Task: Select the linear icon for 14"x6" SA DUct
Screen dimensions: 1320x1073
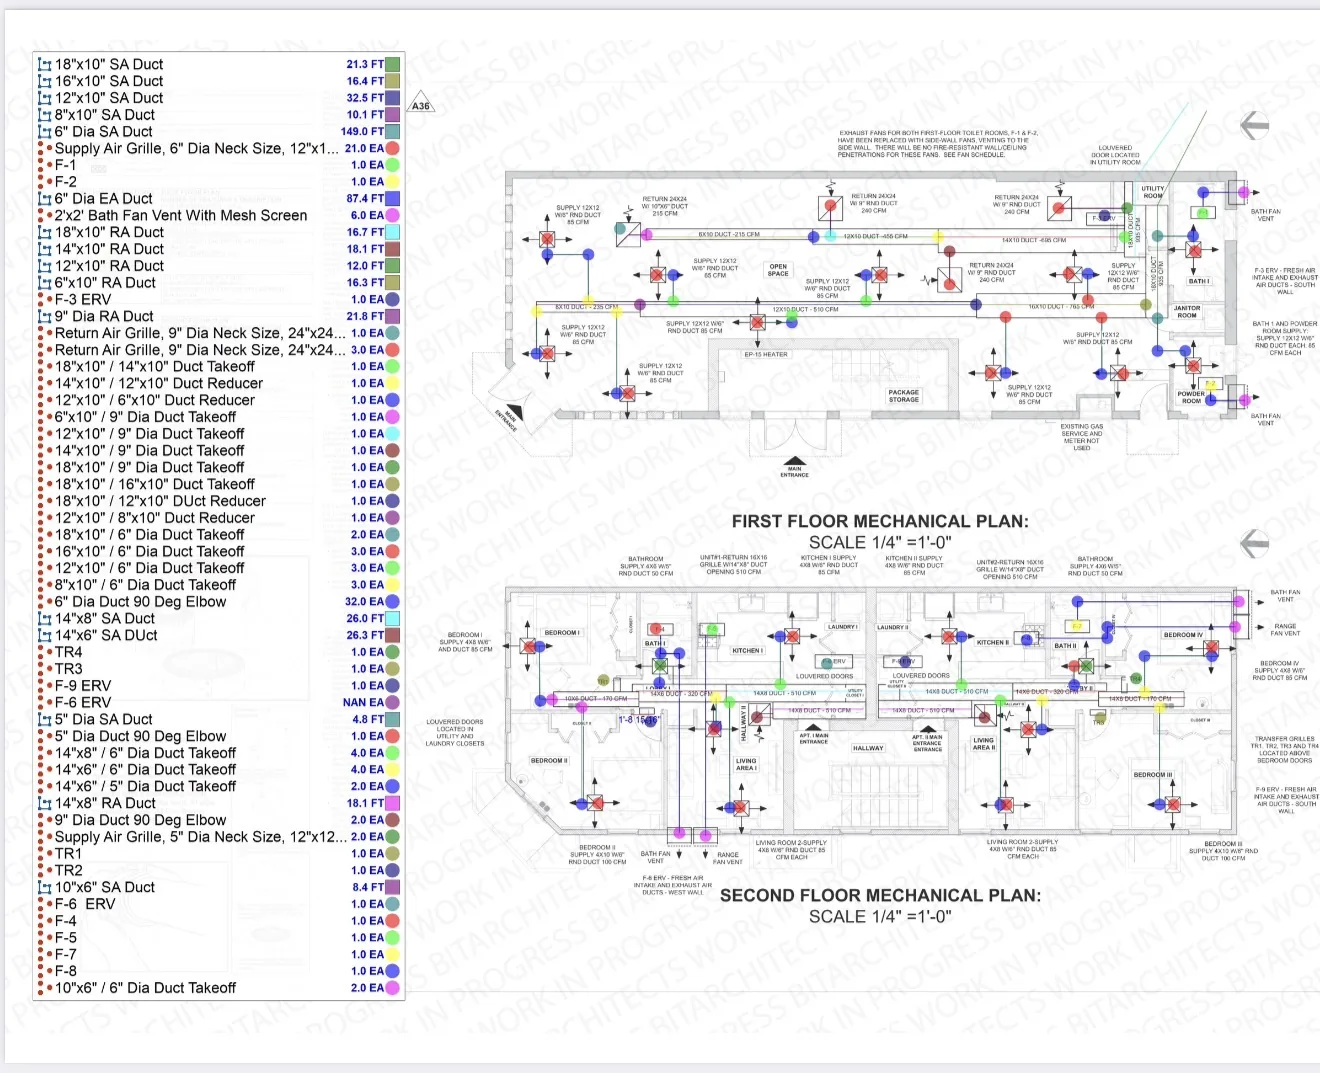Action: click(44, 635)
